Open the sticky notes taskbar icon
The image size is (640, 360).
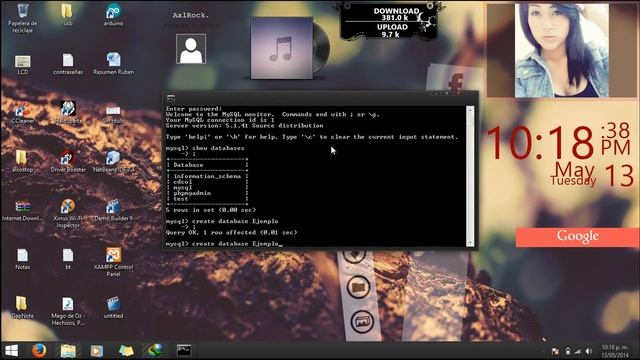(126, 351)
